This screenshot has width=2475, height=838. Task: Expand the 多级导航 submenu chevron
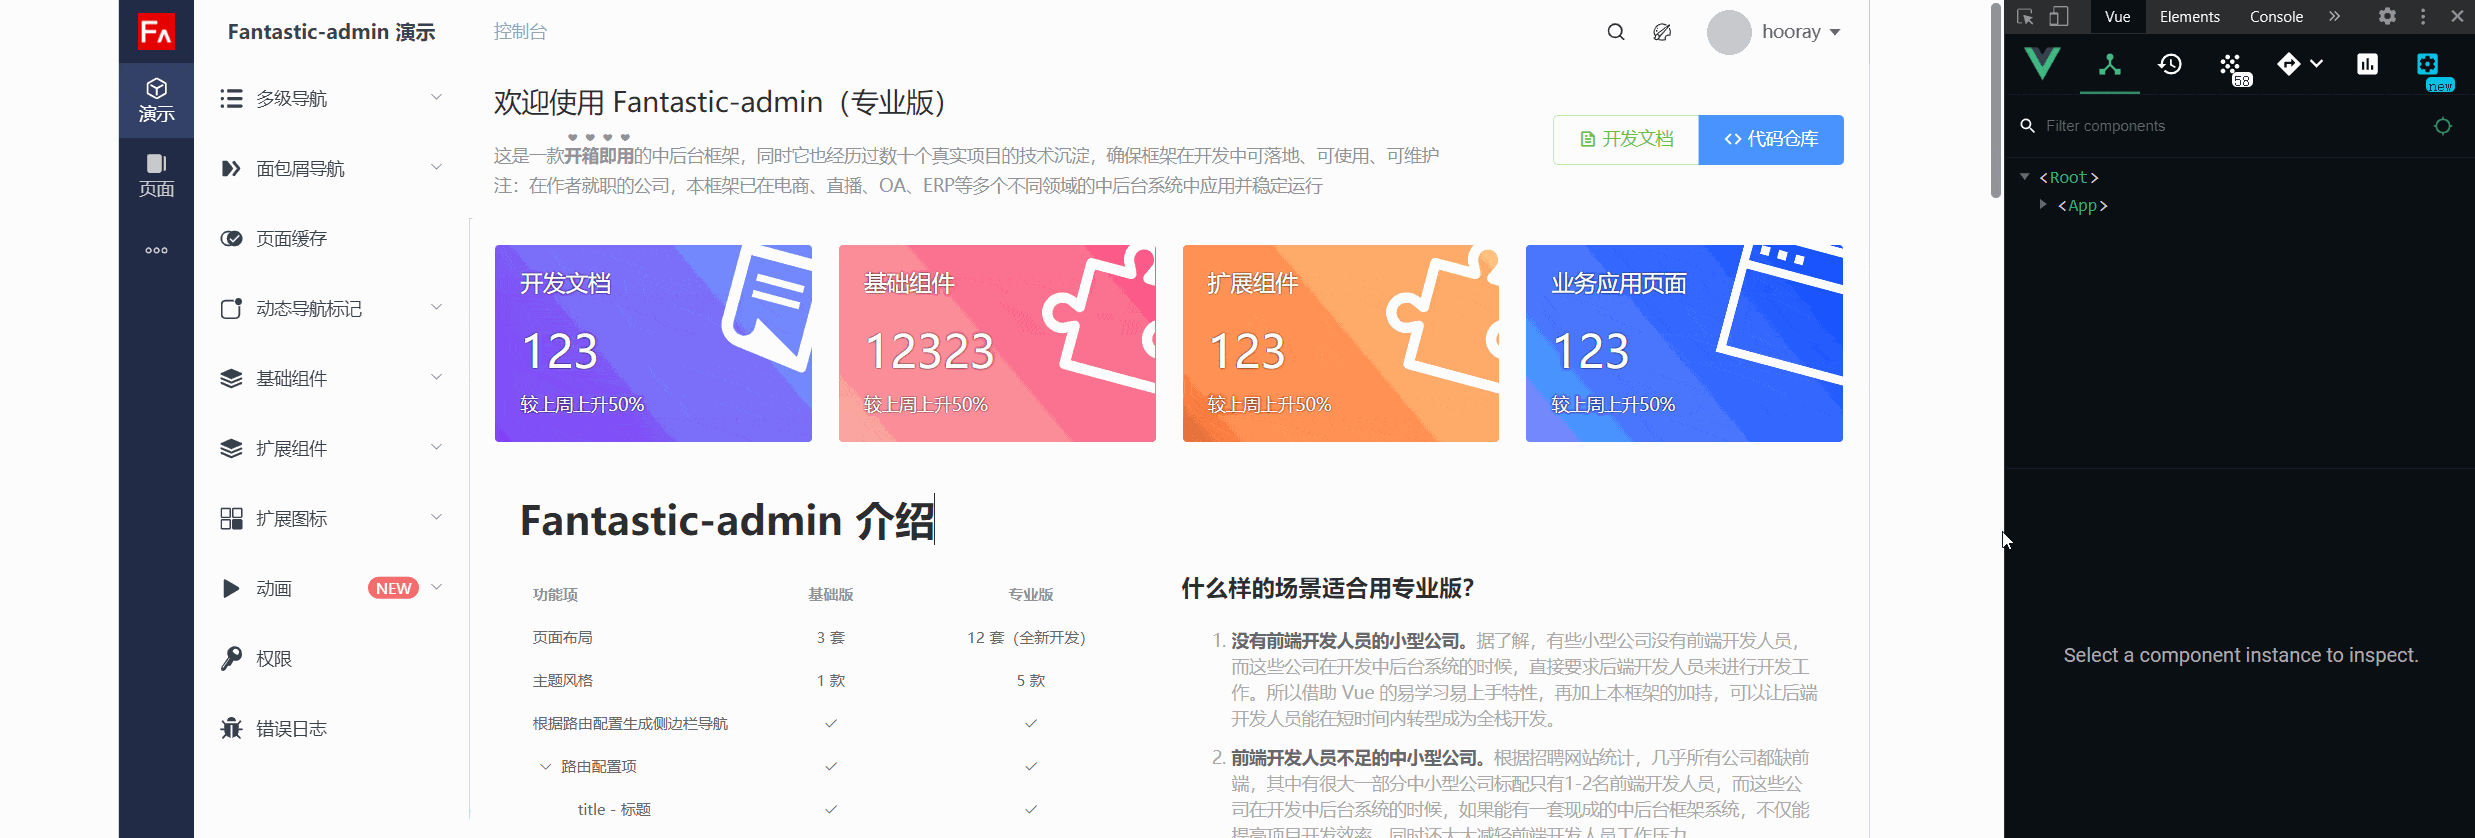coord(436,97)
